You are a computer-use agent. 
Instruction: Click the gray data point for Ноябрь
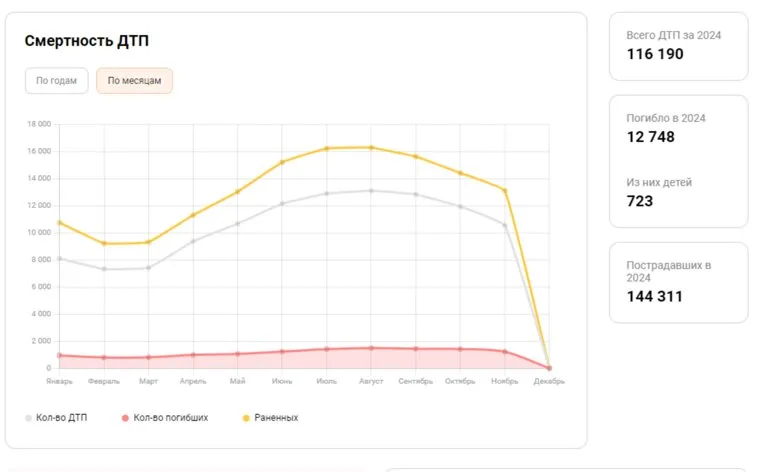[505, 225]
